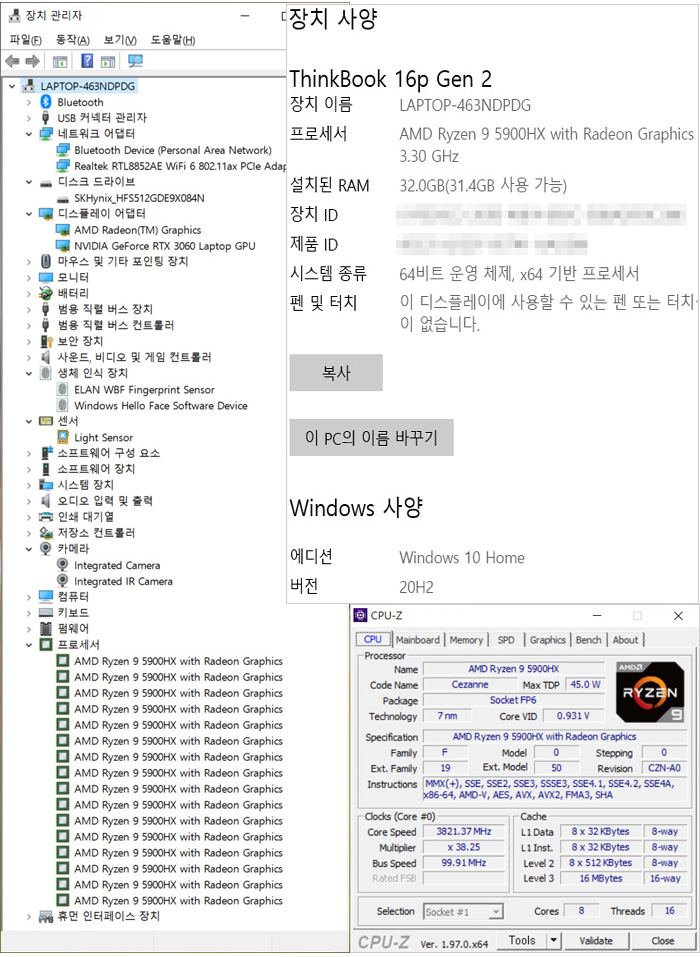Select the SKHynix disk drive icon
The image size is (700, 957).
pyautogui.click(x=64, y=198)
